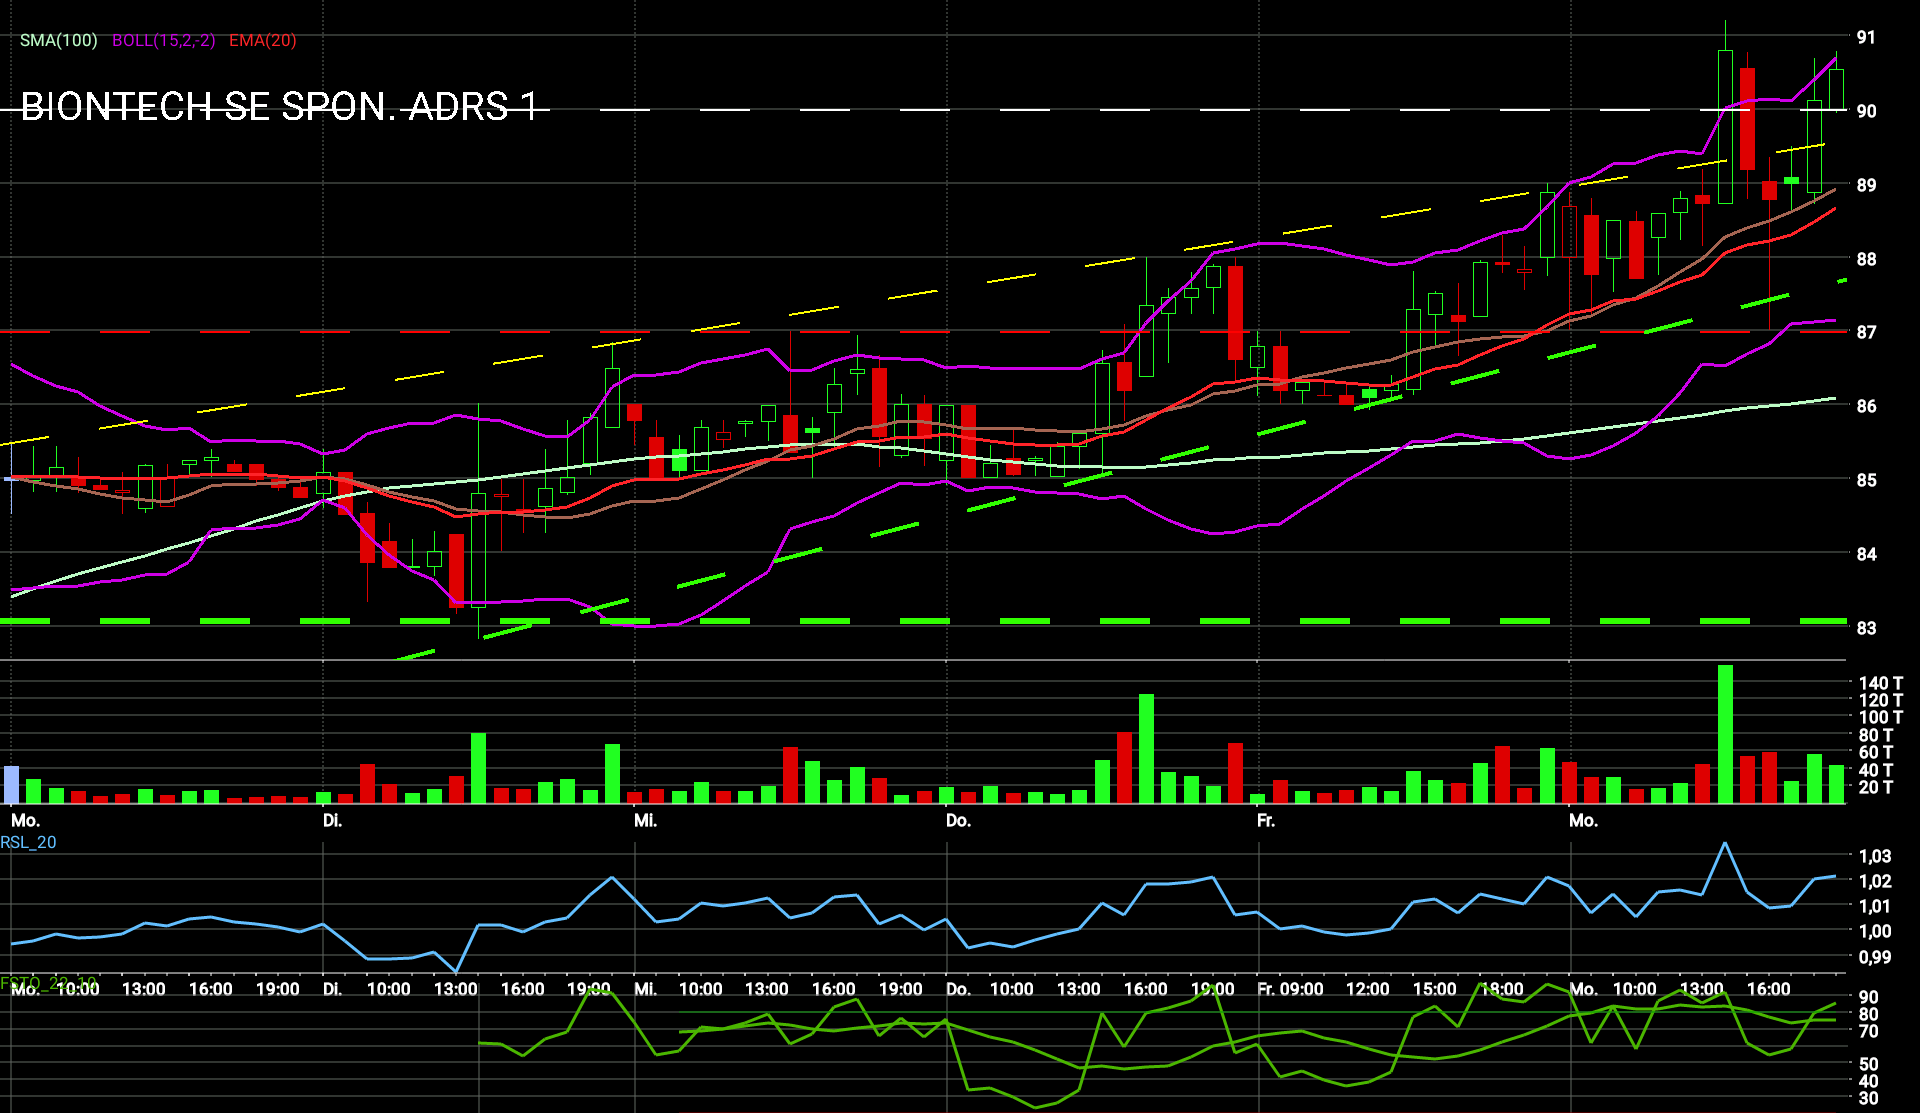
Task: Select the EMA(20) indicator label
Action: pos(262,41)
